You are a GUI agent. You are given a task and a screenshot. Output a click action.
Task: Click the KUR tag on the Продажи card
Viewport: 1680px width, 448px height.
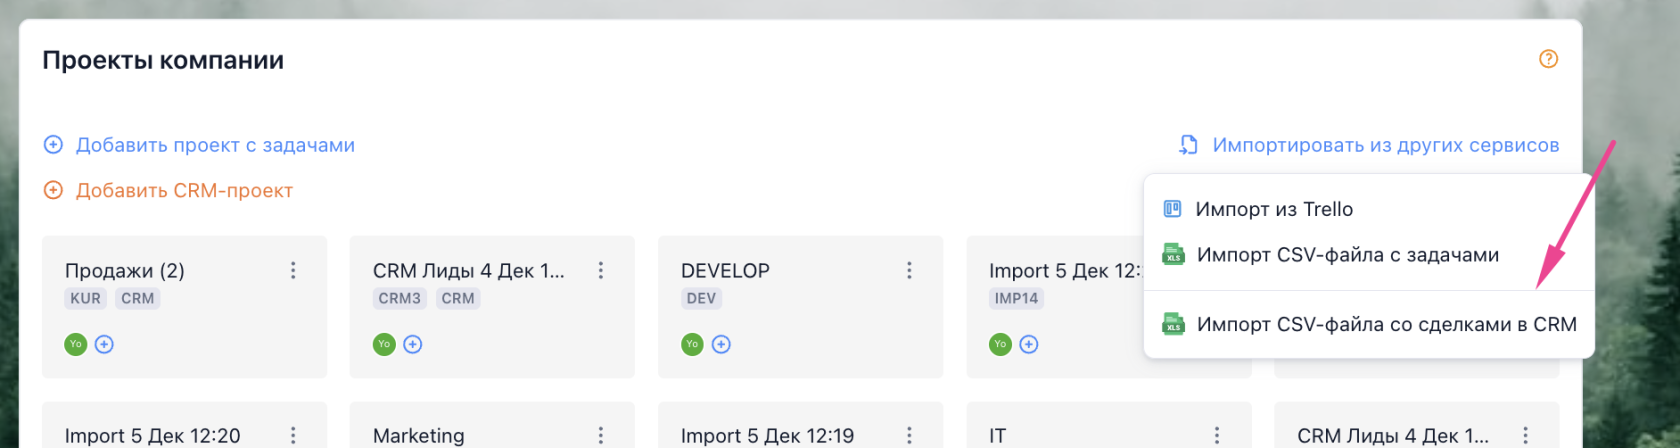(x=85, y=298)
